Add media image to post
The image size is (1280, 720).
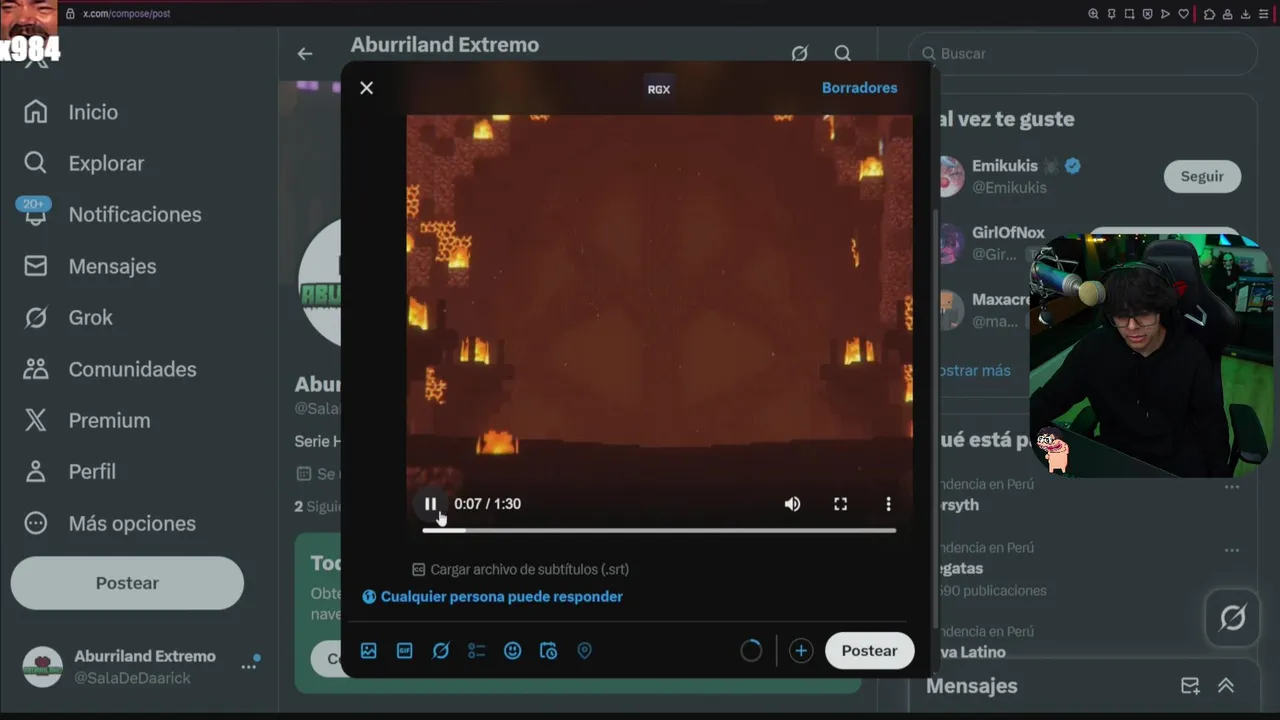tap(369, 651)
